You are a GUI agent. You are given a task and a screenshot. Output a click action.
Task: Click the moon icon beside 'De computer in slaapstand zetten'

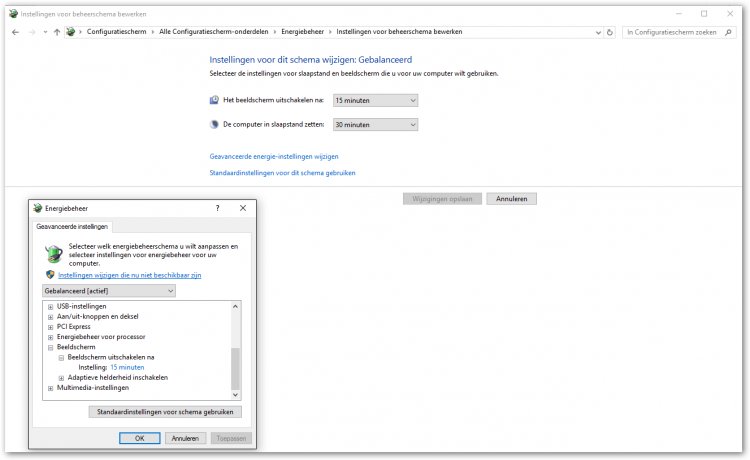[214, 125]
